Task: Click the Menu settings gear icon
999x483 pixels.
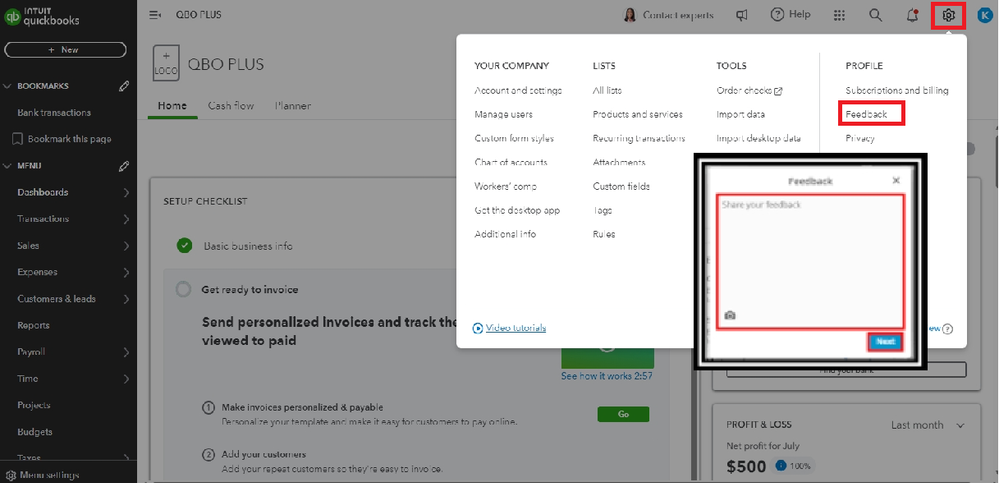Action: click(x=10, y=475)
